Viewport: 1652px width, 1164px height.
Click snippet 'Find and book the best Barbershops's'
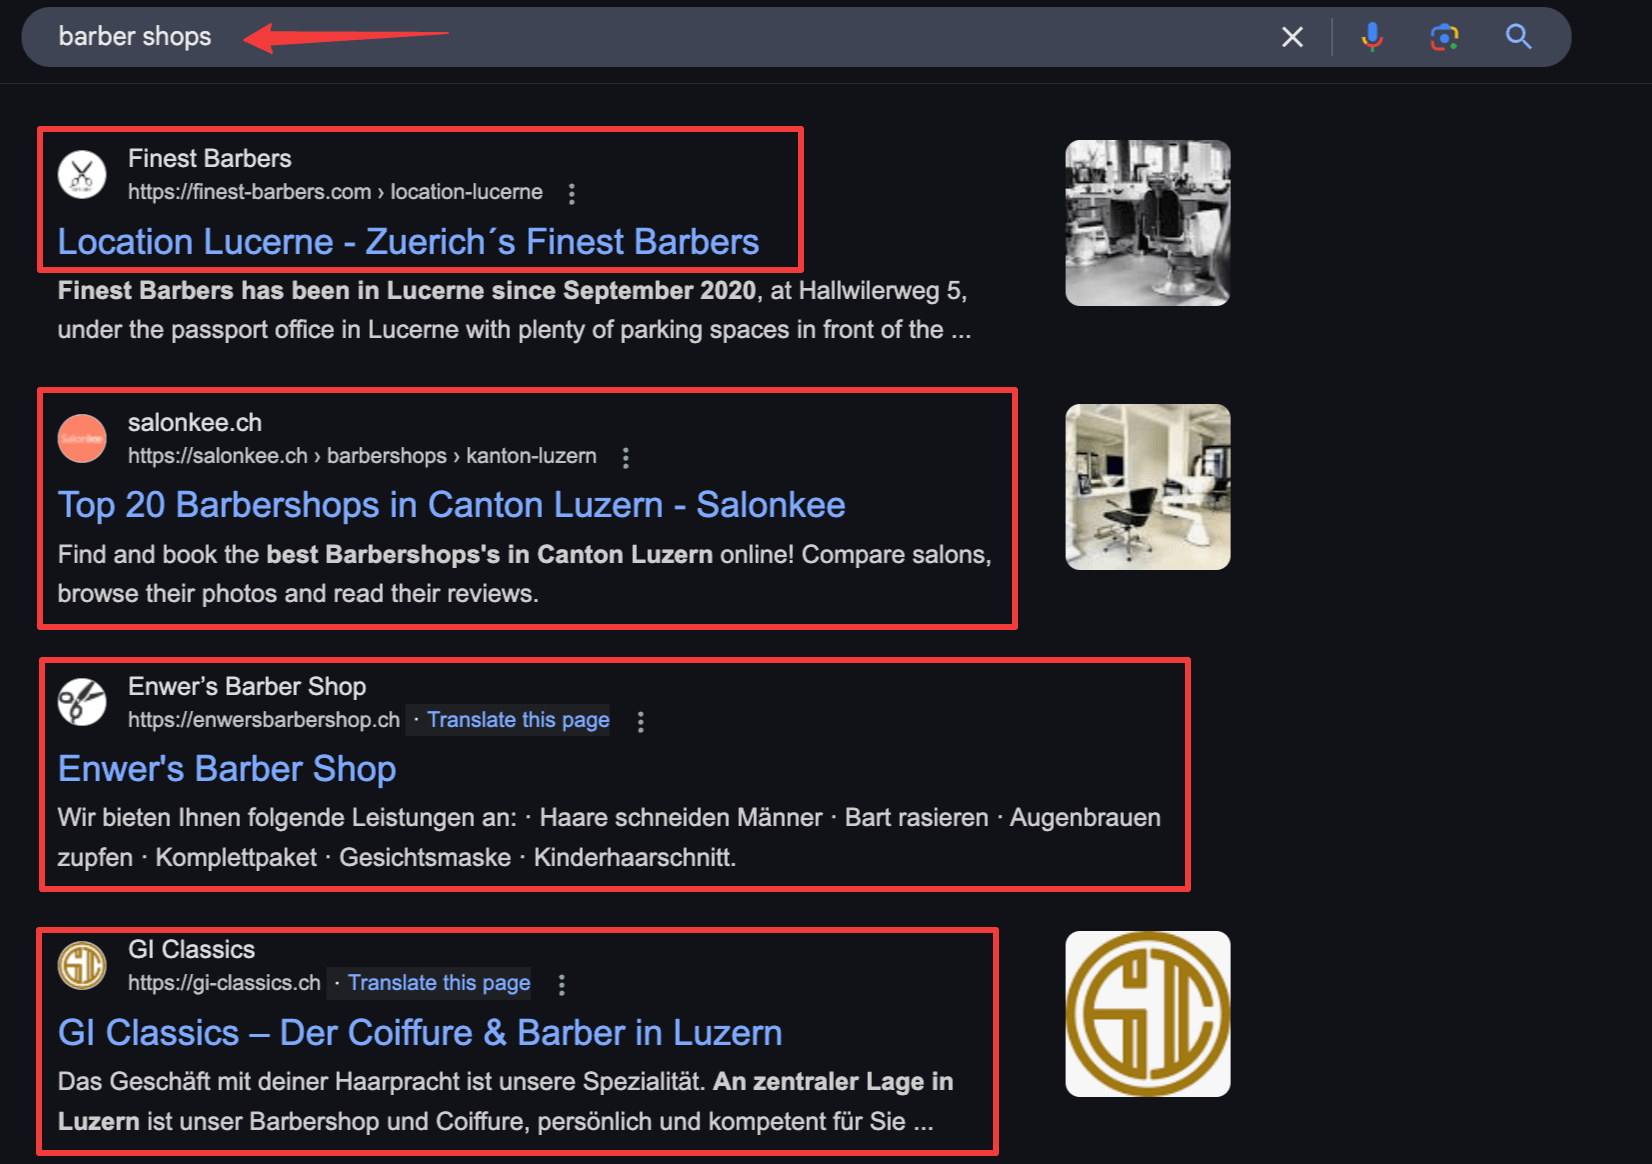pos(524,574)
